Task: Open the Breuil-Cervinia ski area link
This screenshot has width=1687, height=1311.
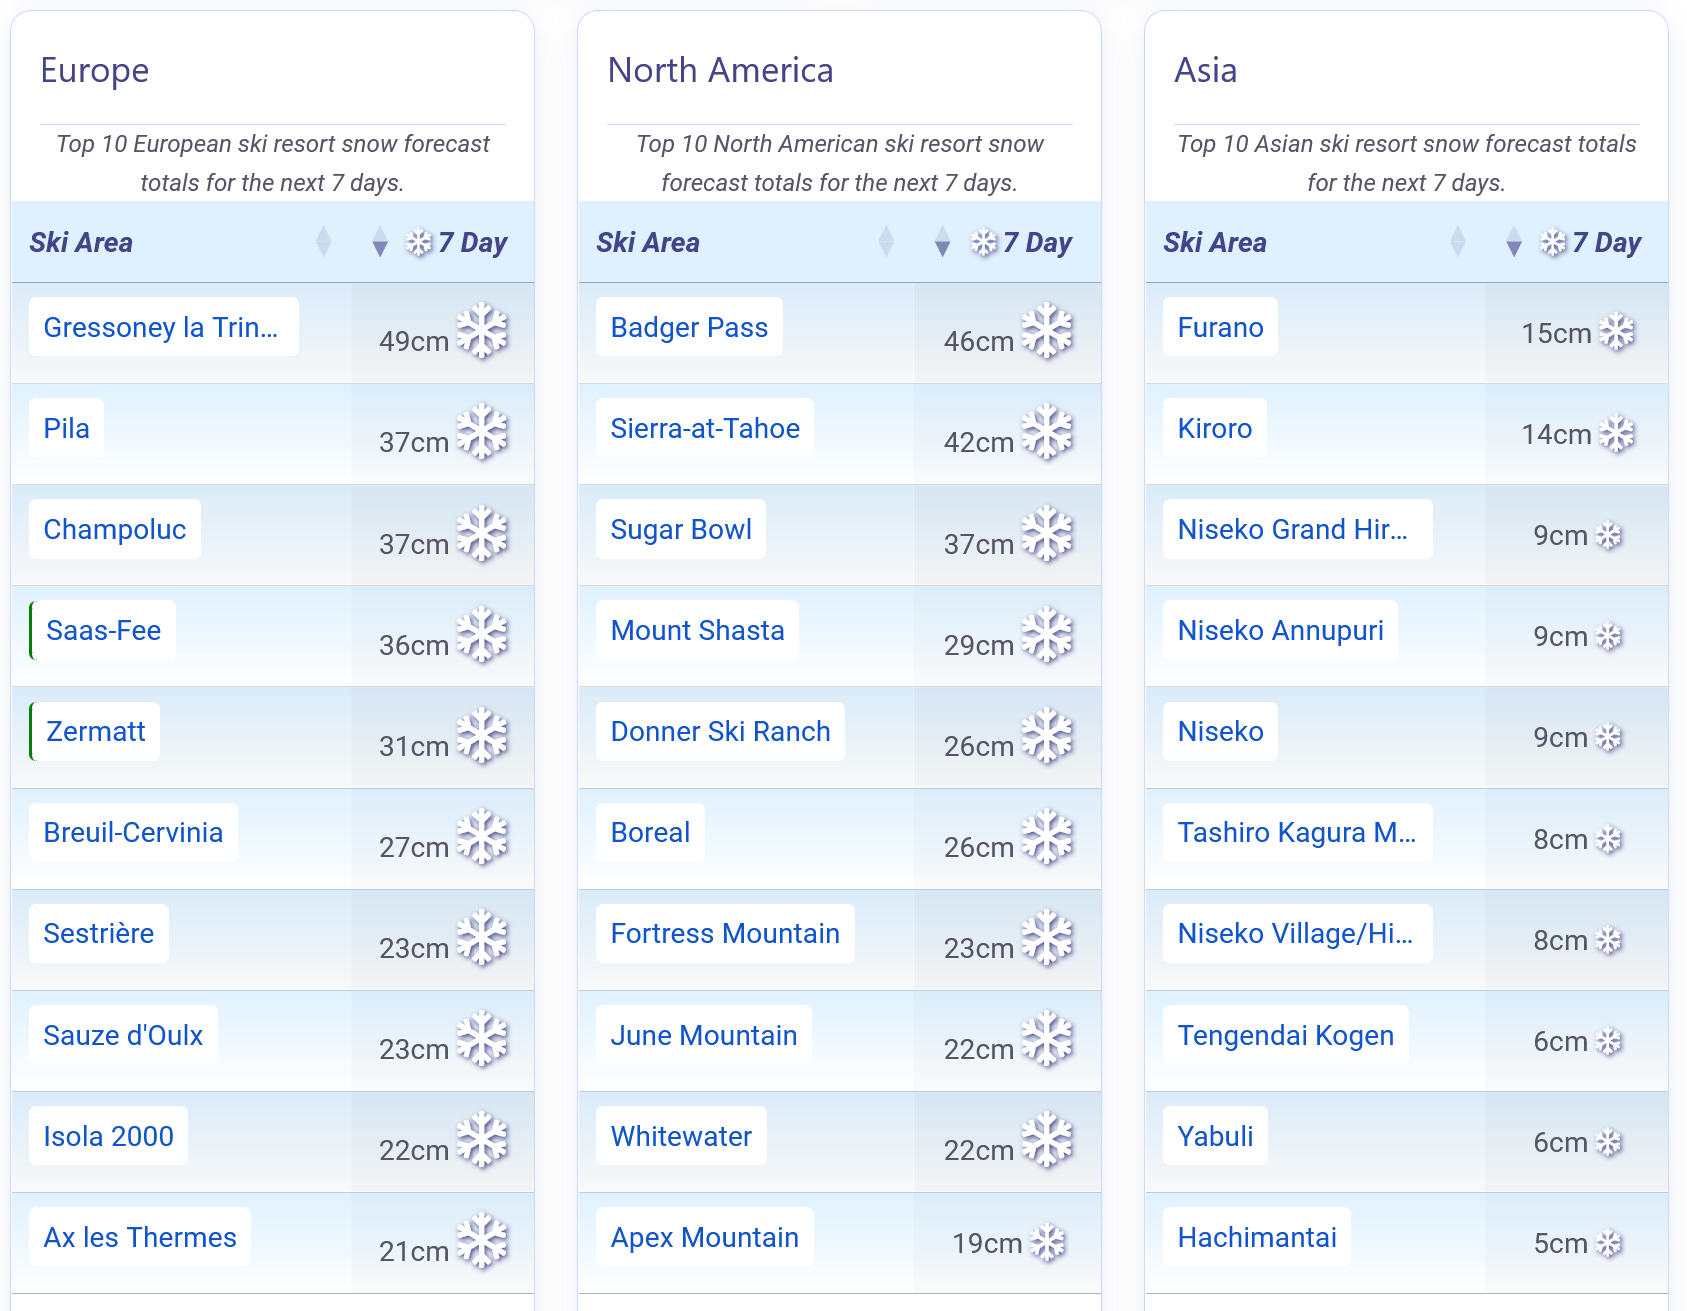Action: 133,832
